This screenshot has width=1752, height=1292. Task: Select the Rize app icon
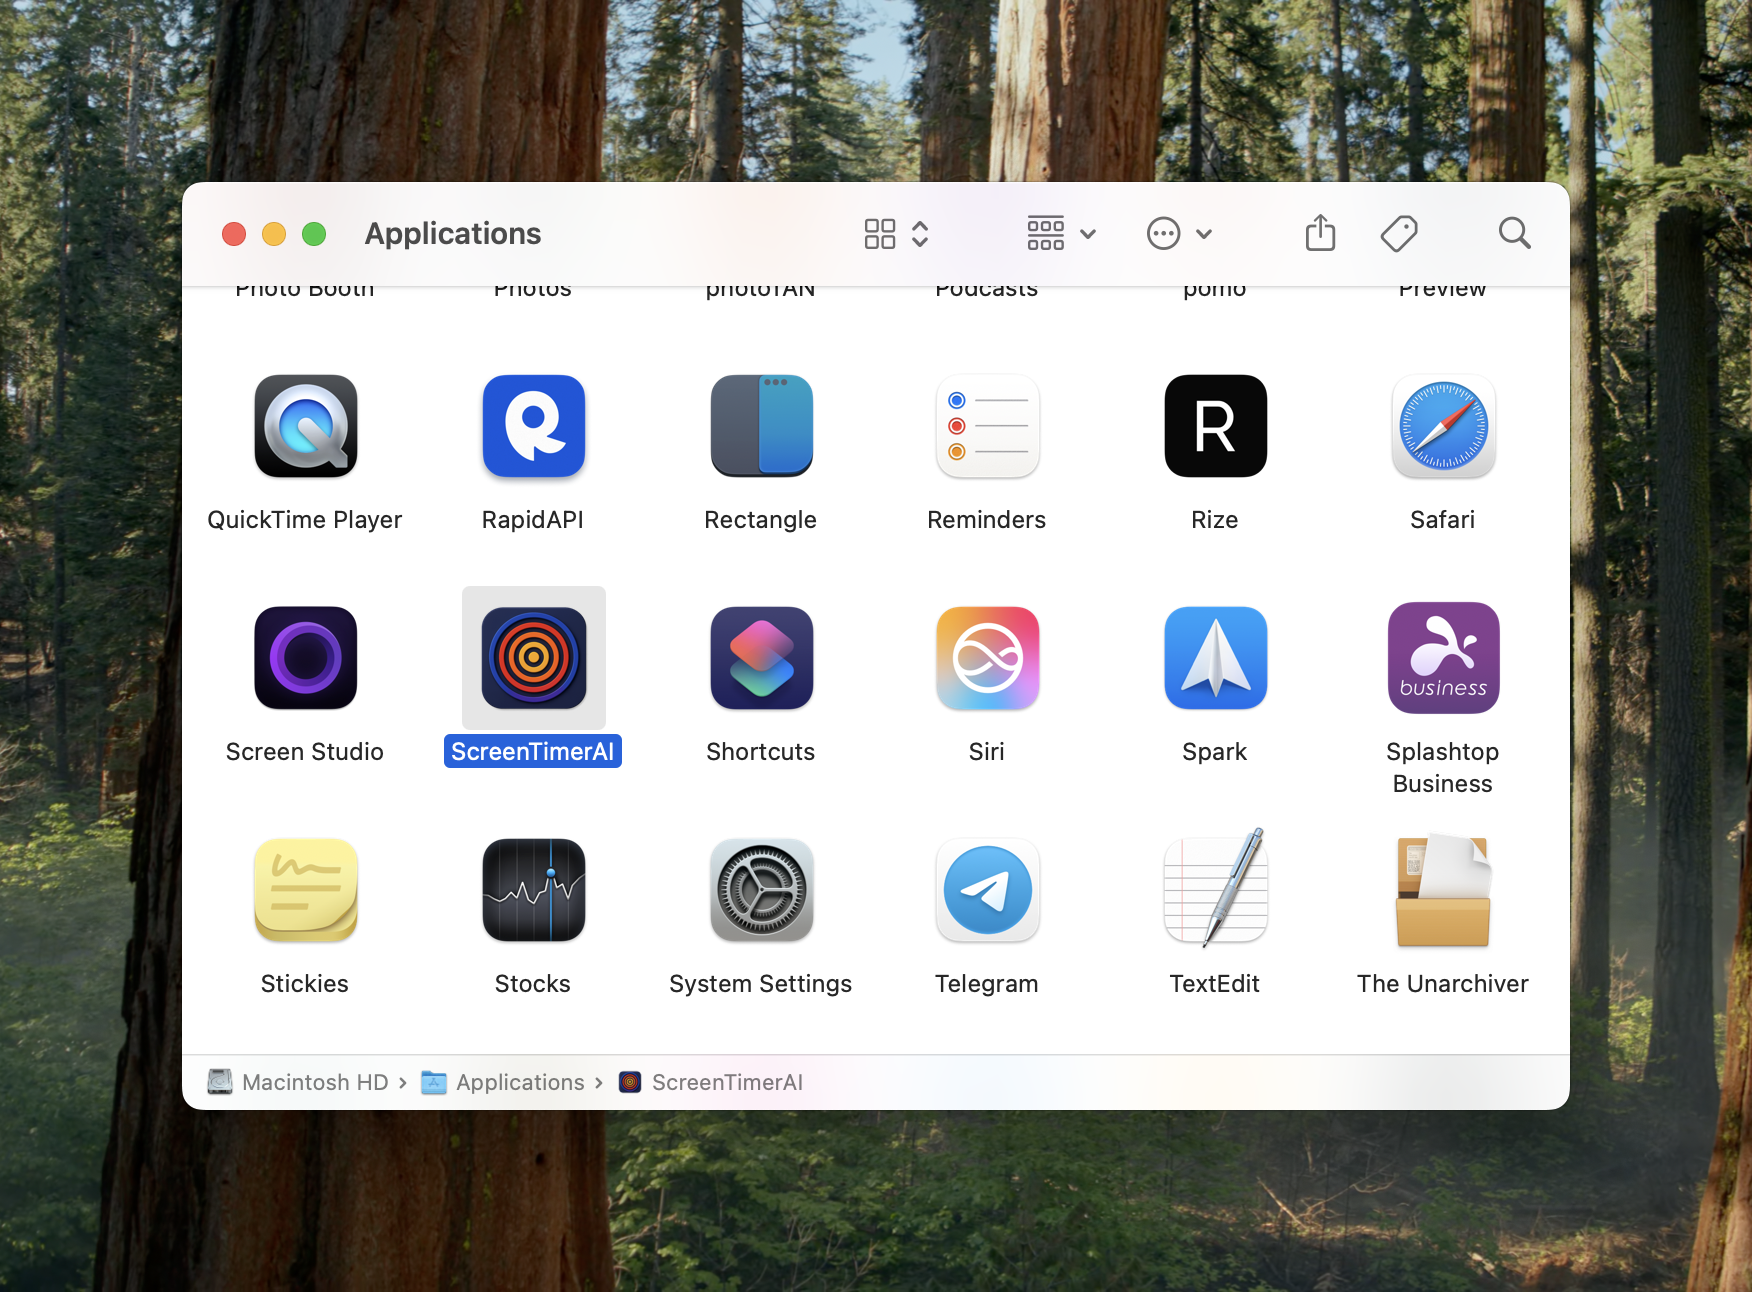[x=1214, y=426]
